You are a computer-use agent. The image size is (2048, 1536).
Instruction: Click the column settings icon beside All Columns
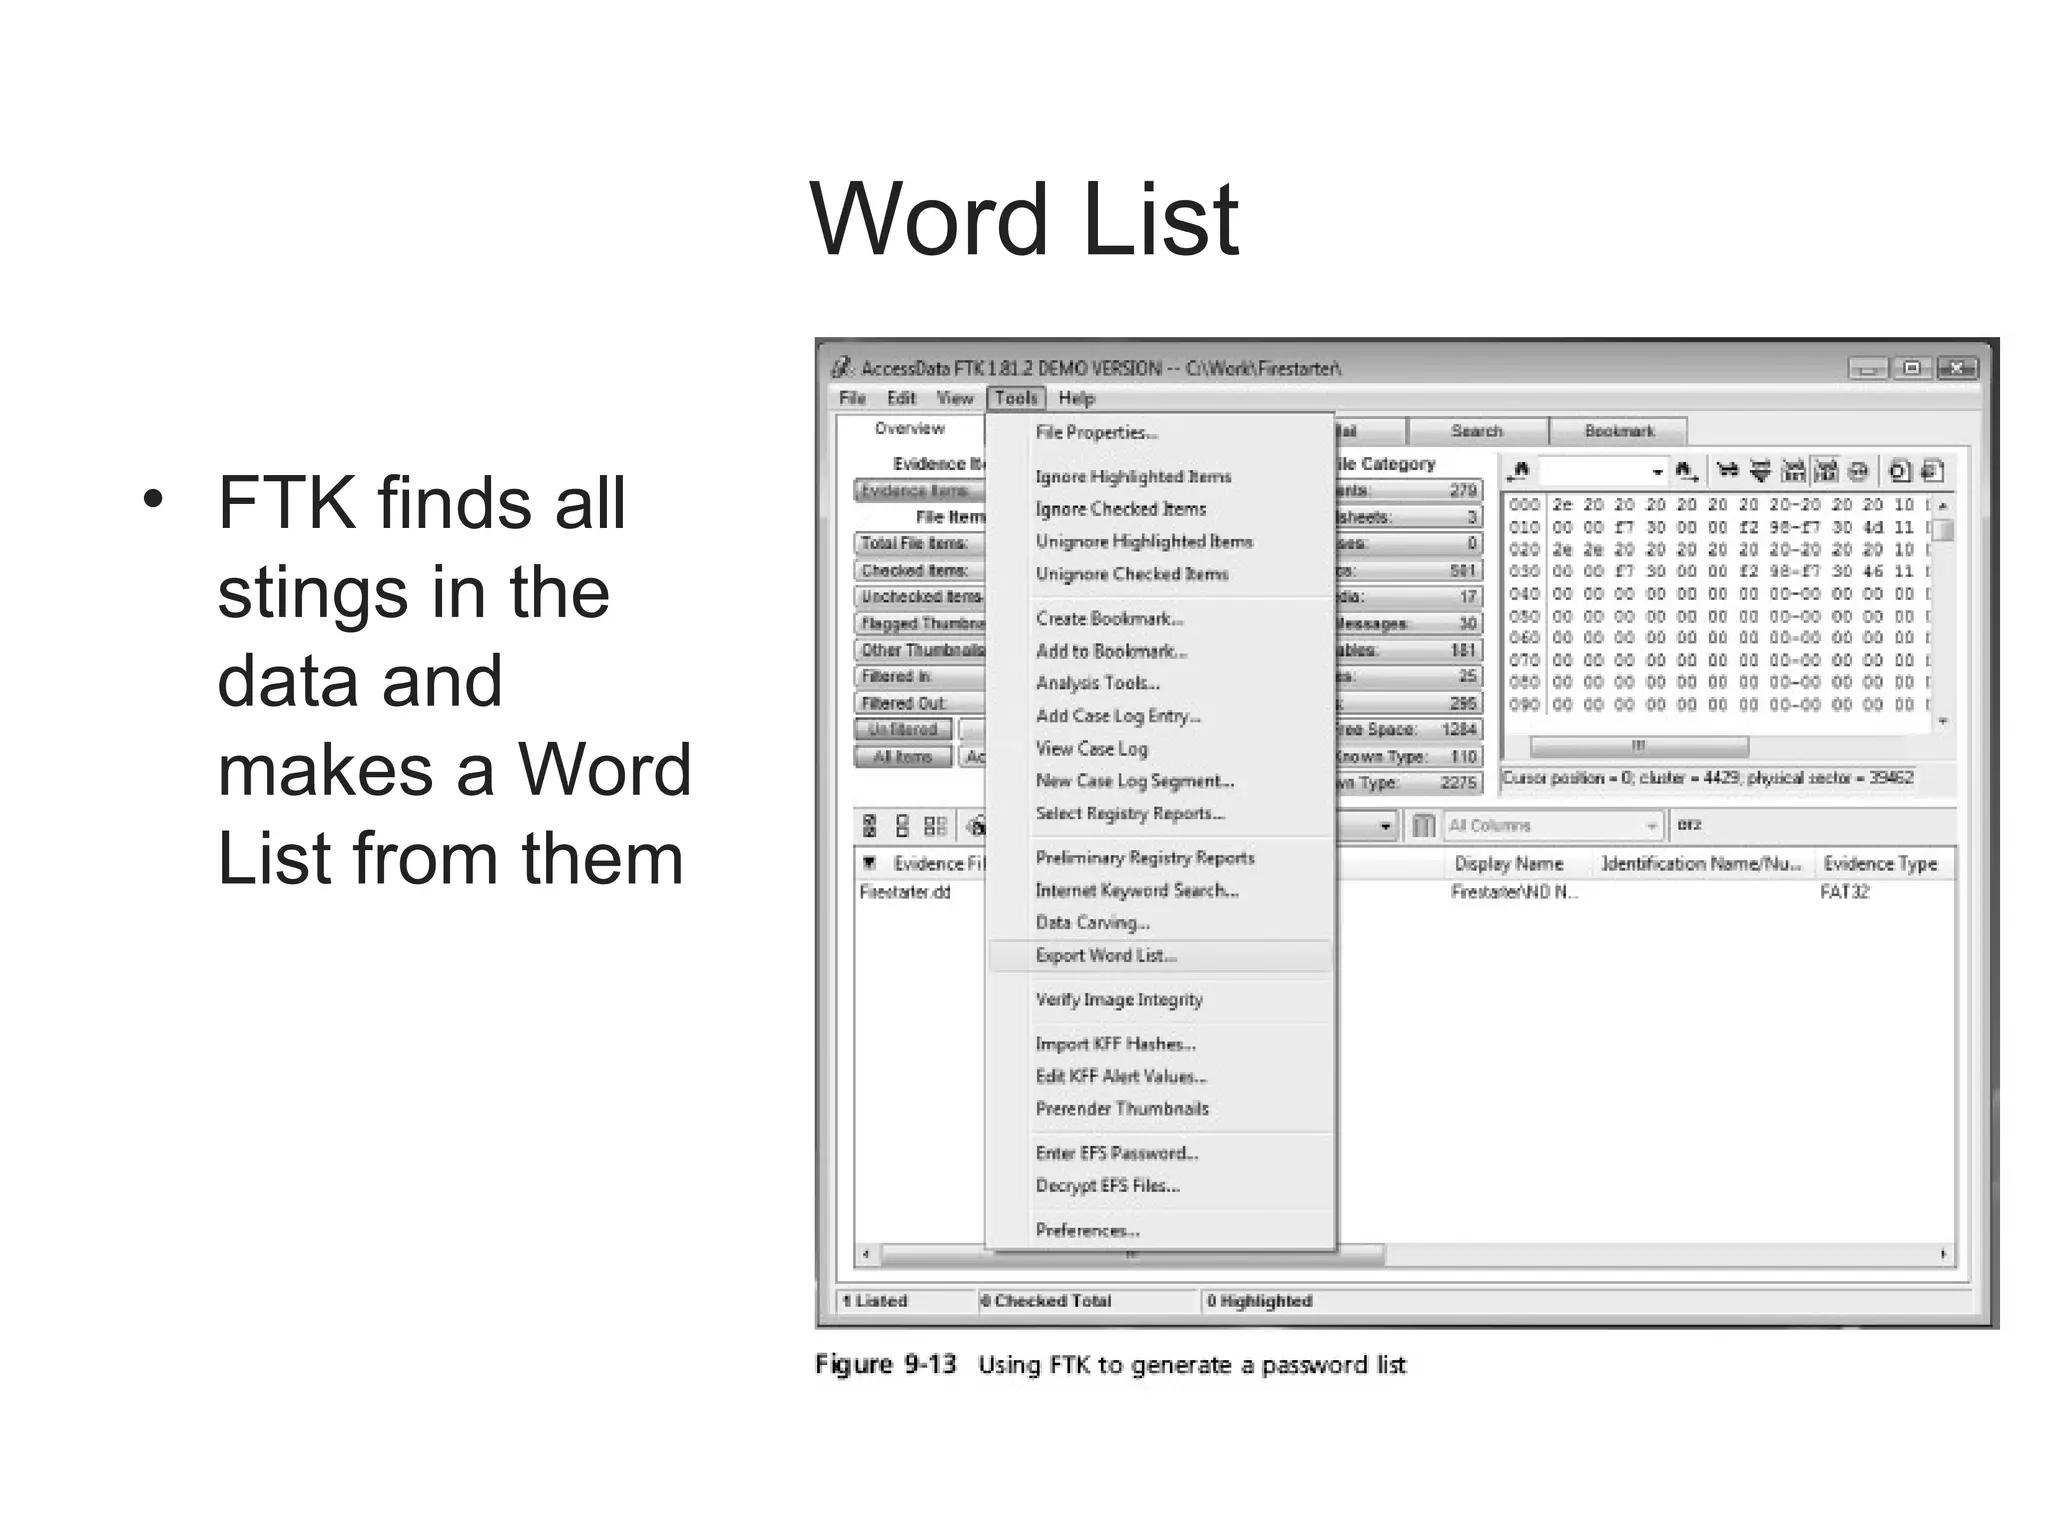click(x=1424, y=826)
